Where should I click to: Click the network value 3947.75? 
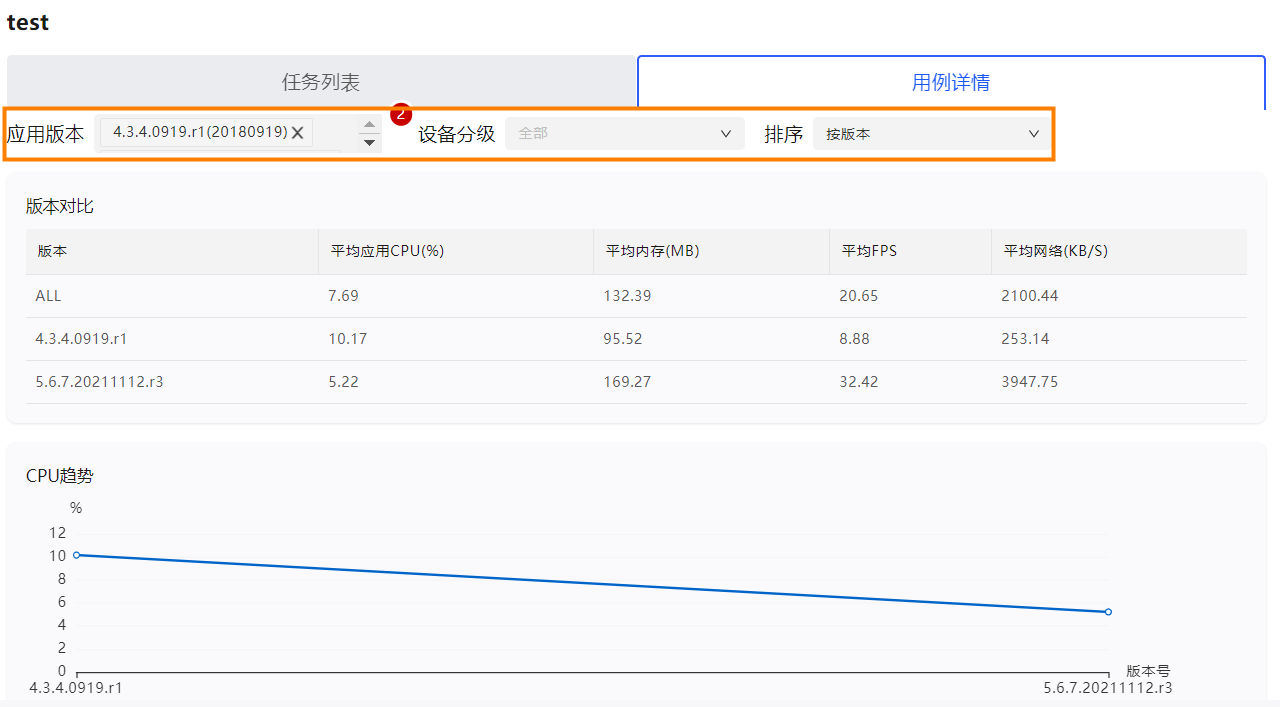click(1030, 382)
